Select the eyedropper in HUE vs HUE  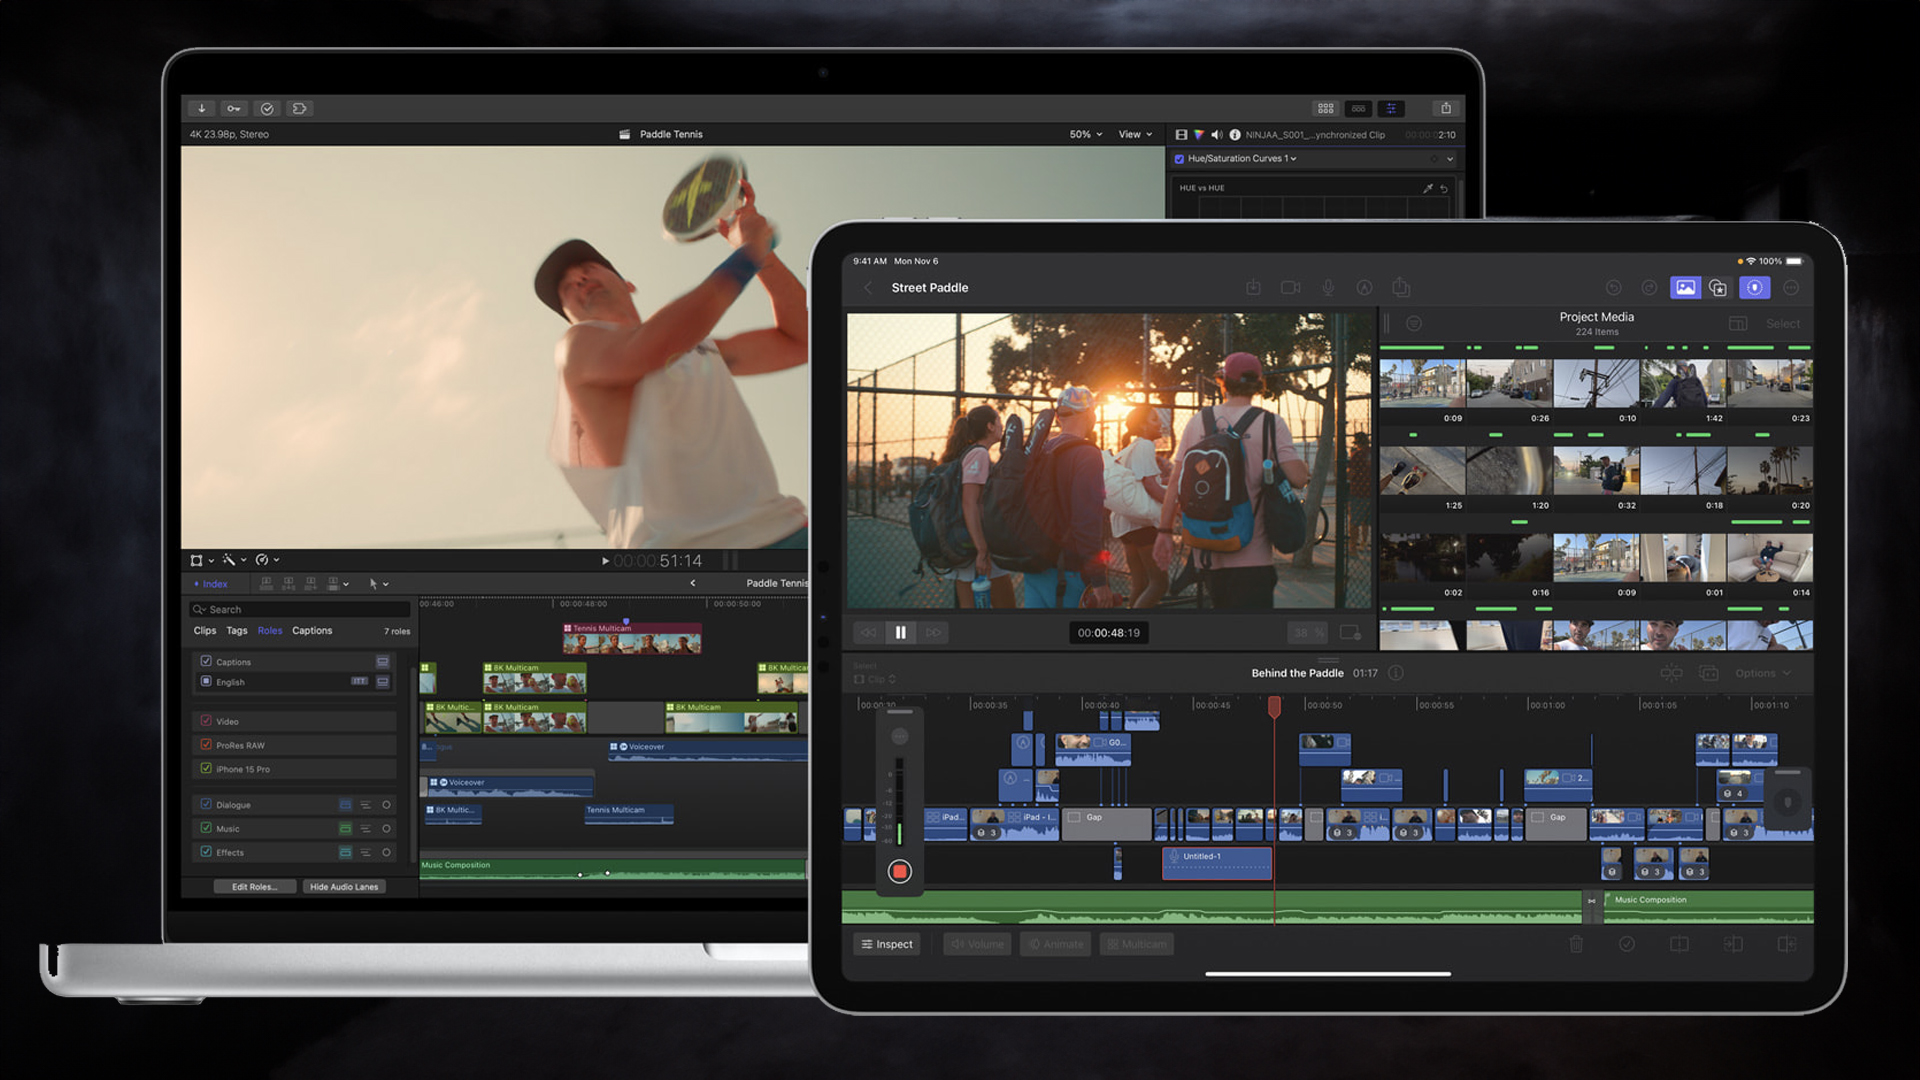click(x=1428, y=188)
